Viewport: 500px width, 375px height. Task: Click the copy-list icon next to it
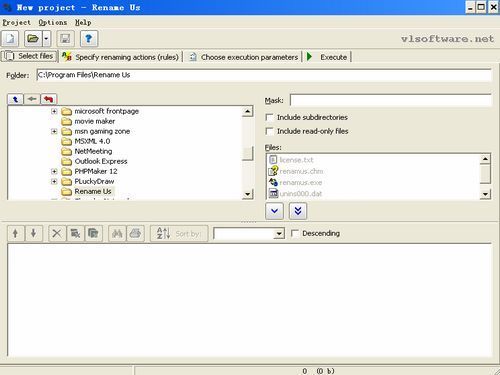click(94, 233)
